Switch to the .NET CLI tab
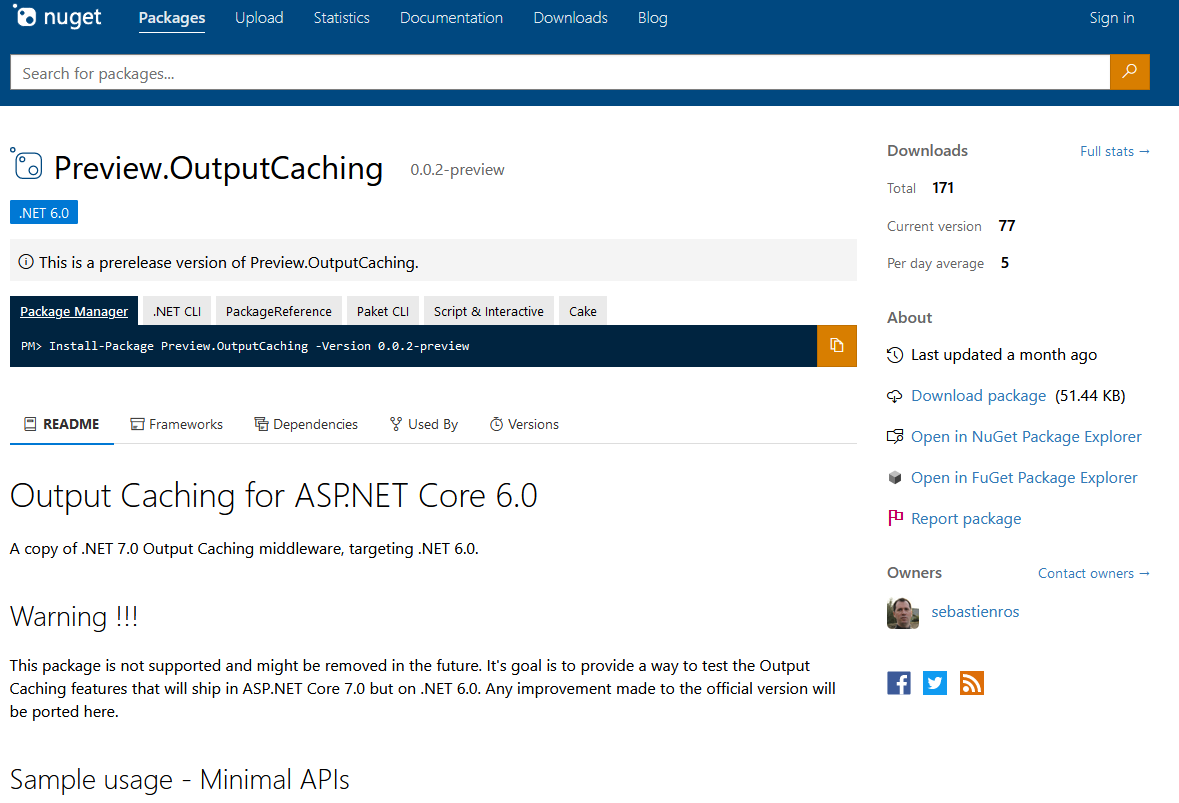This screenshot has height=803, width=1179. pyautogui.click(x=177, y=311)
